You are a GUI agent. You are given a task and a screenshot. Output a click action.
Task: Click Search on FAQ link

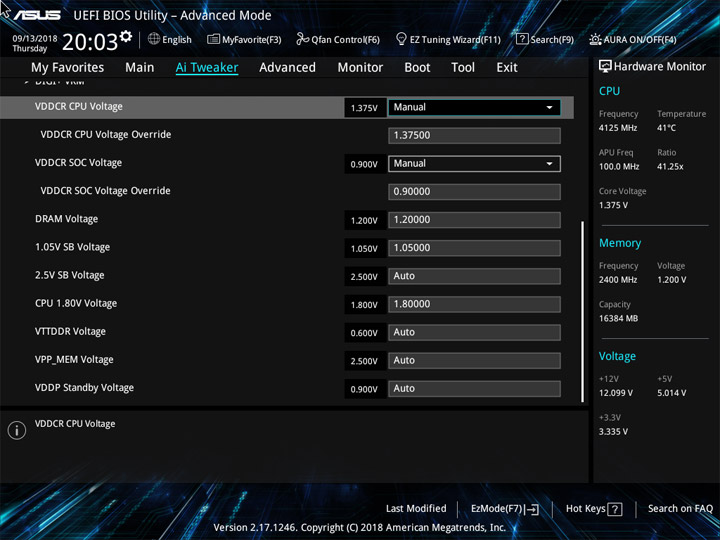coord(680,508)
